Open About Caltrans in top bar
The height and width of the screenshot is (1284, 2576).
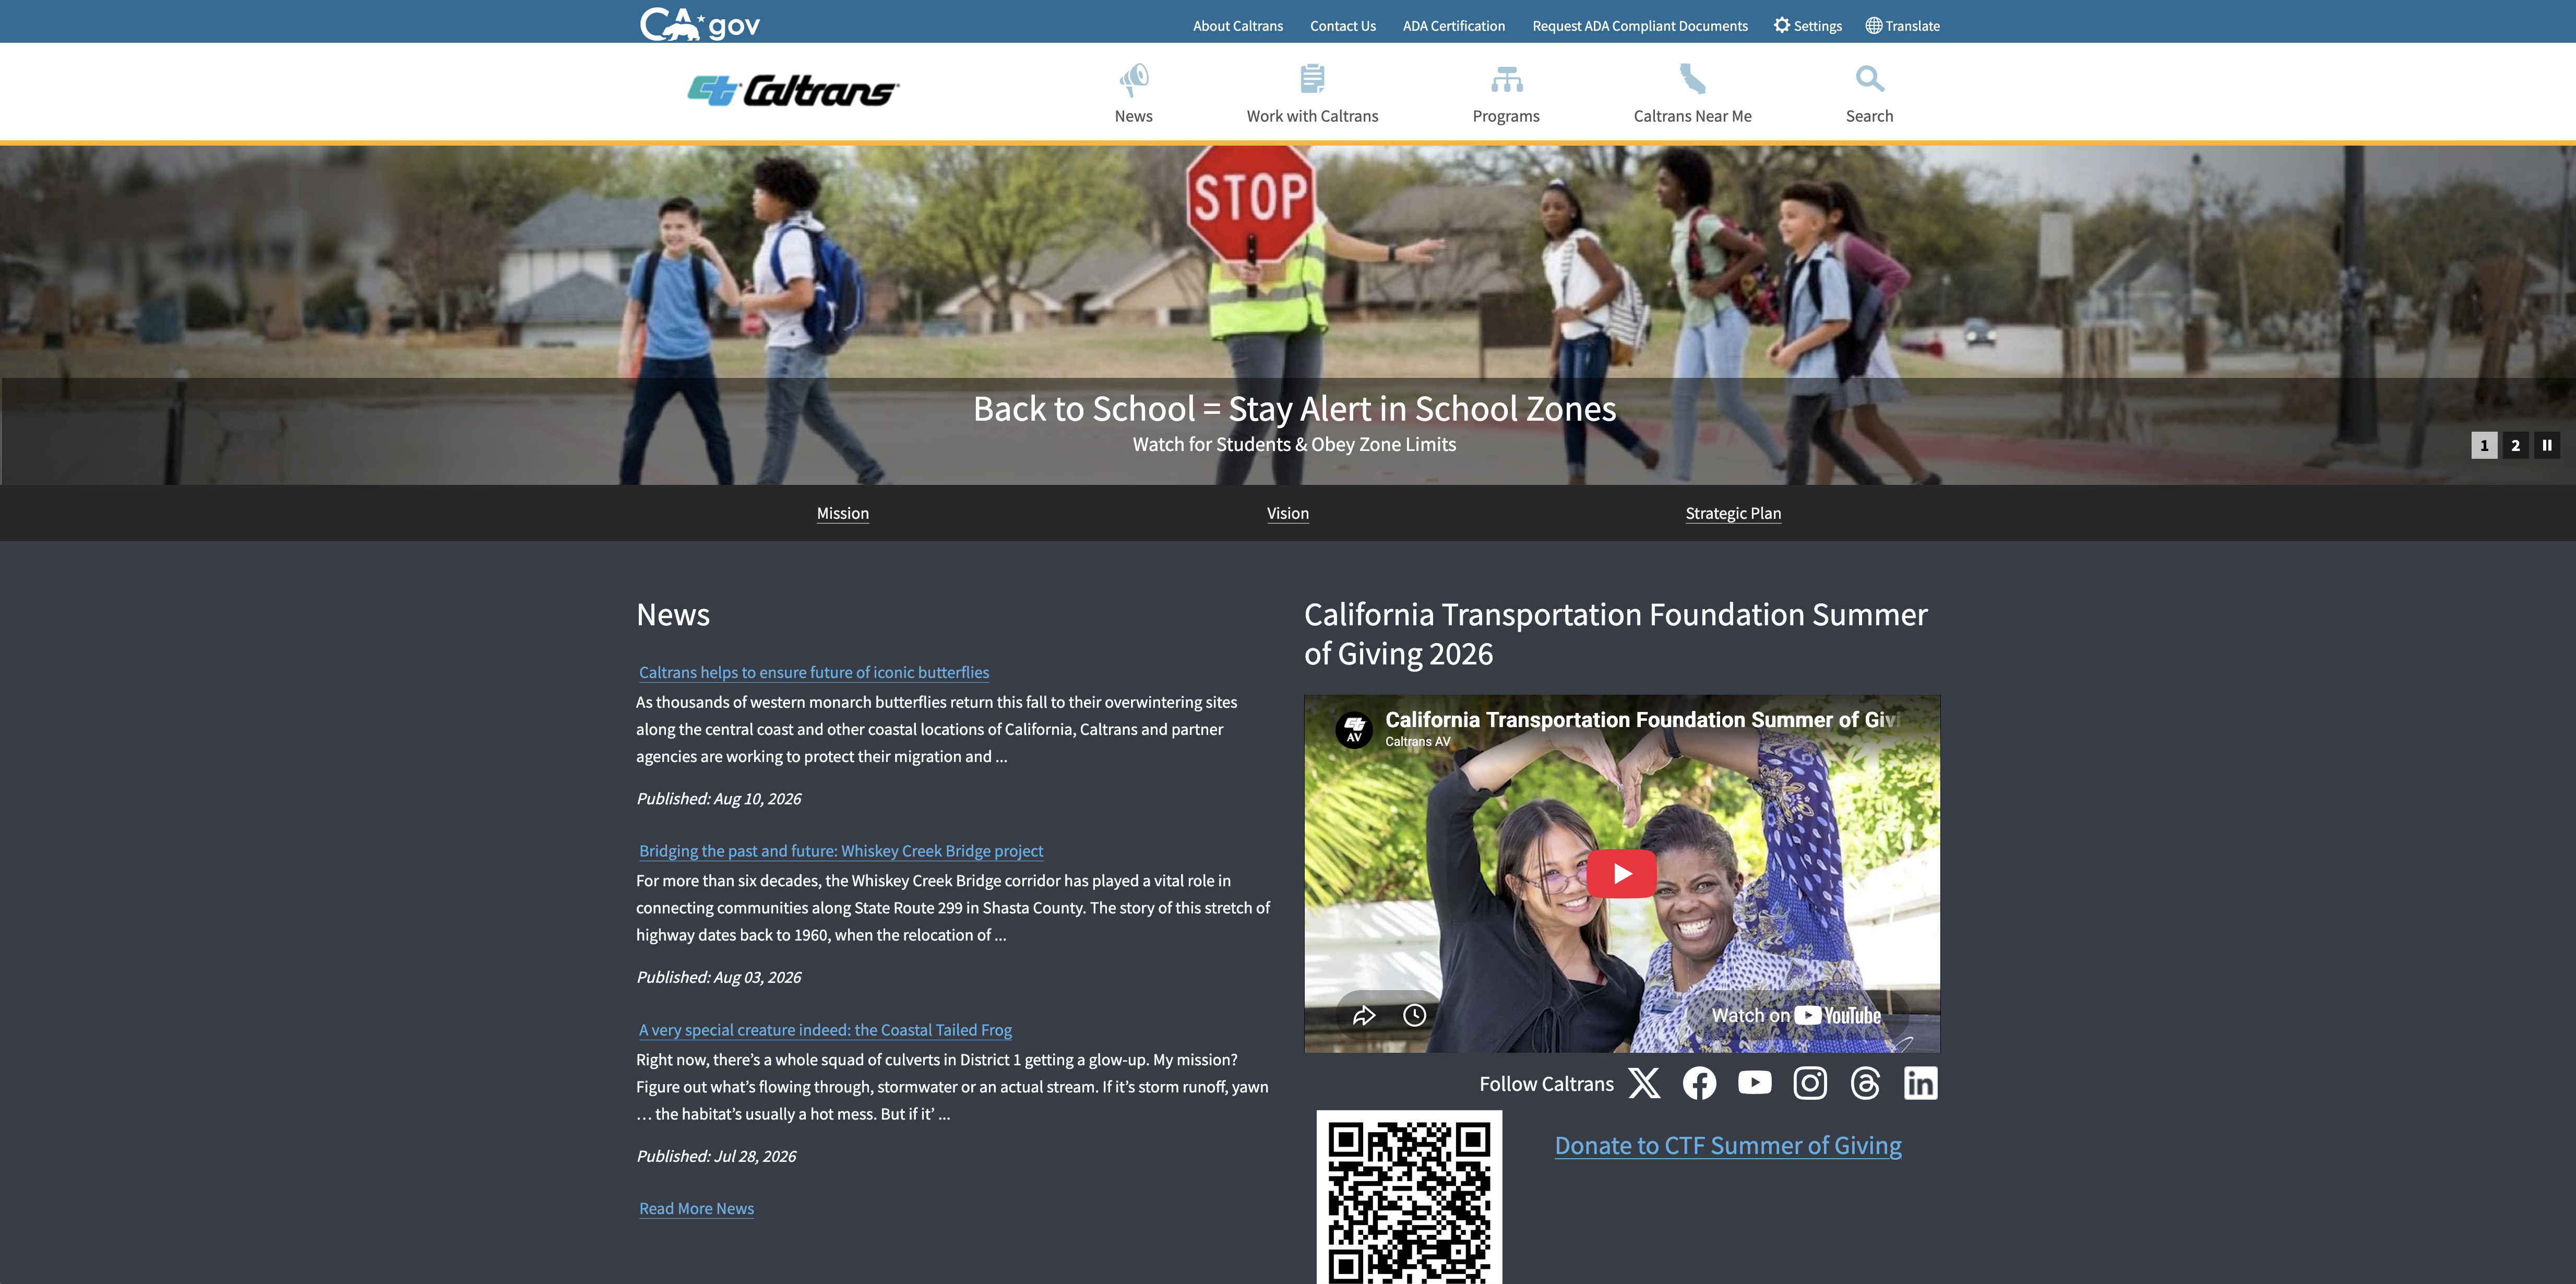click(1237, 26)
